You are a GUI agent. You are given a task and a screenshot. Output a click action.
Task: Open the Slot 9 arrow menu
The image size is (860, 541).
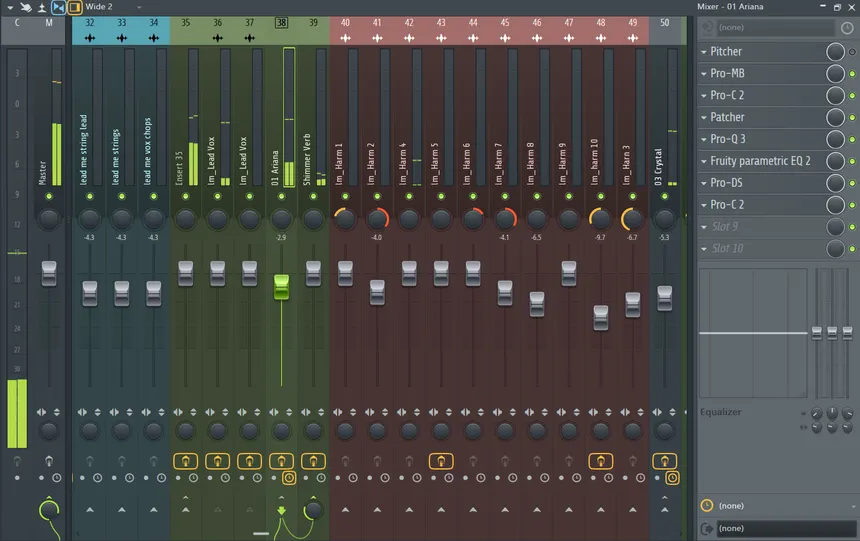pos(704,227)
